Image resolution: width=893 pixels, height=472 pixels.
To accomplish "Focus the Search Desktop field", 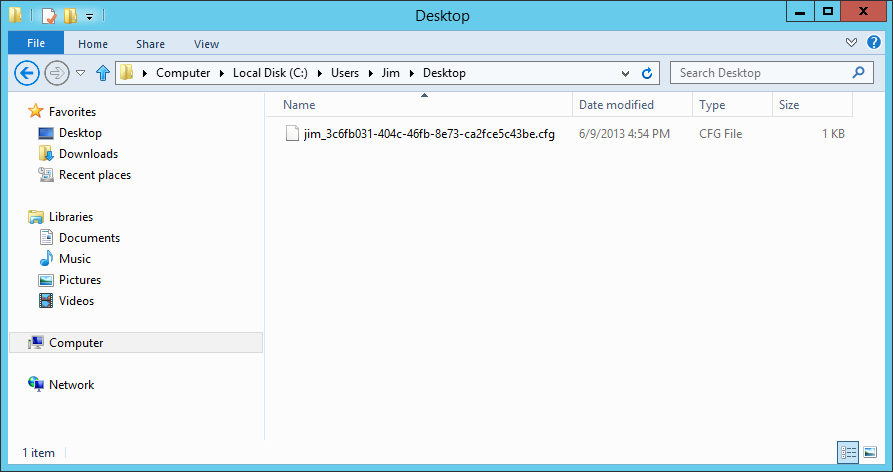I will pyautogui.click(x=772, y=73).
